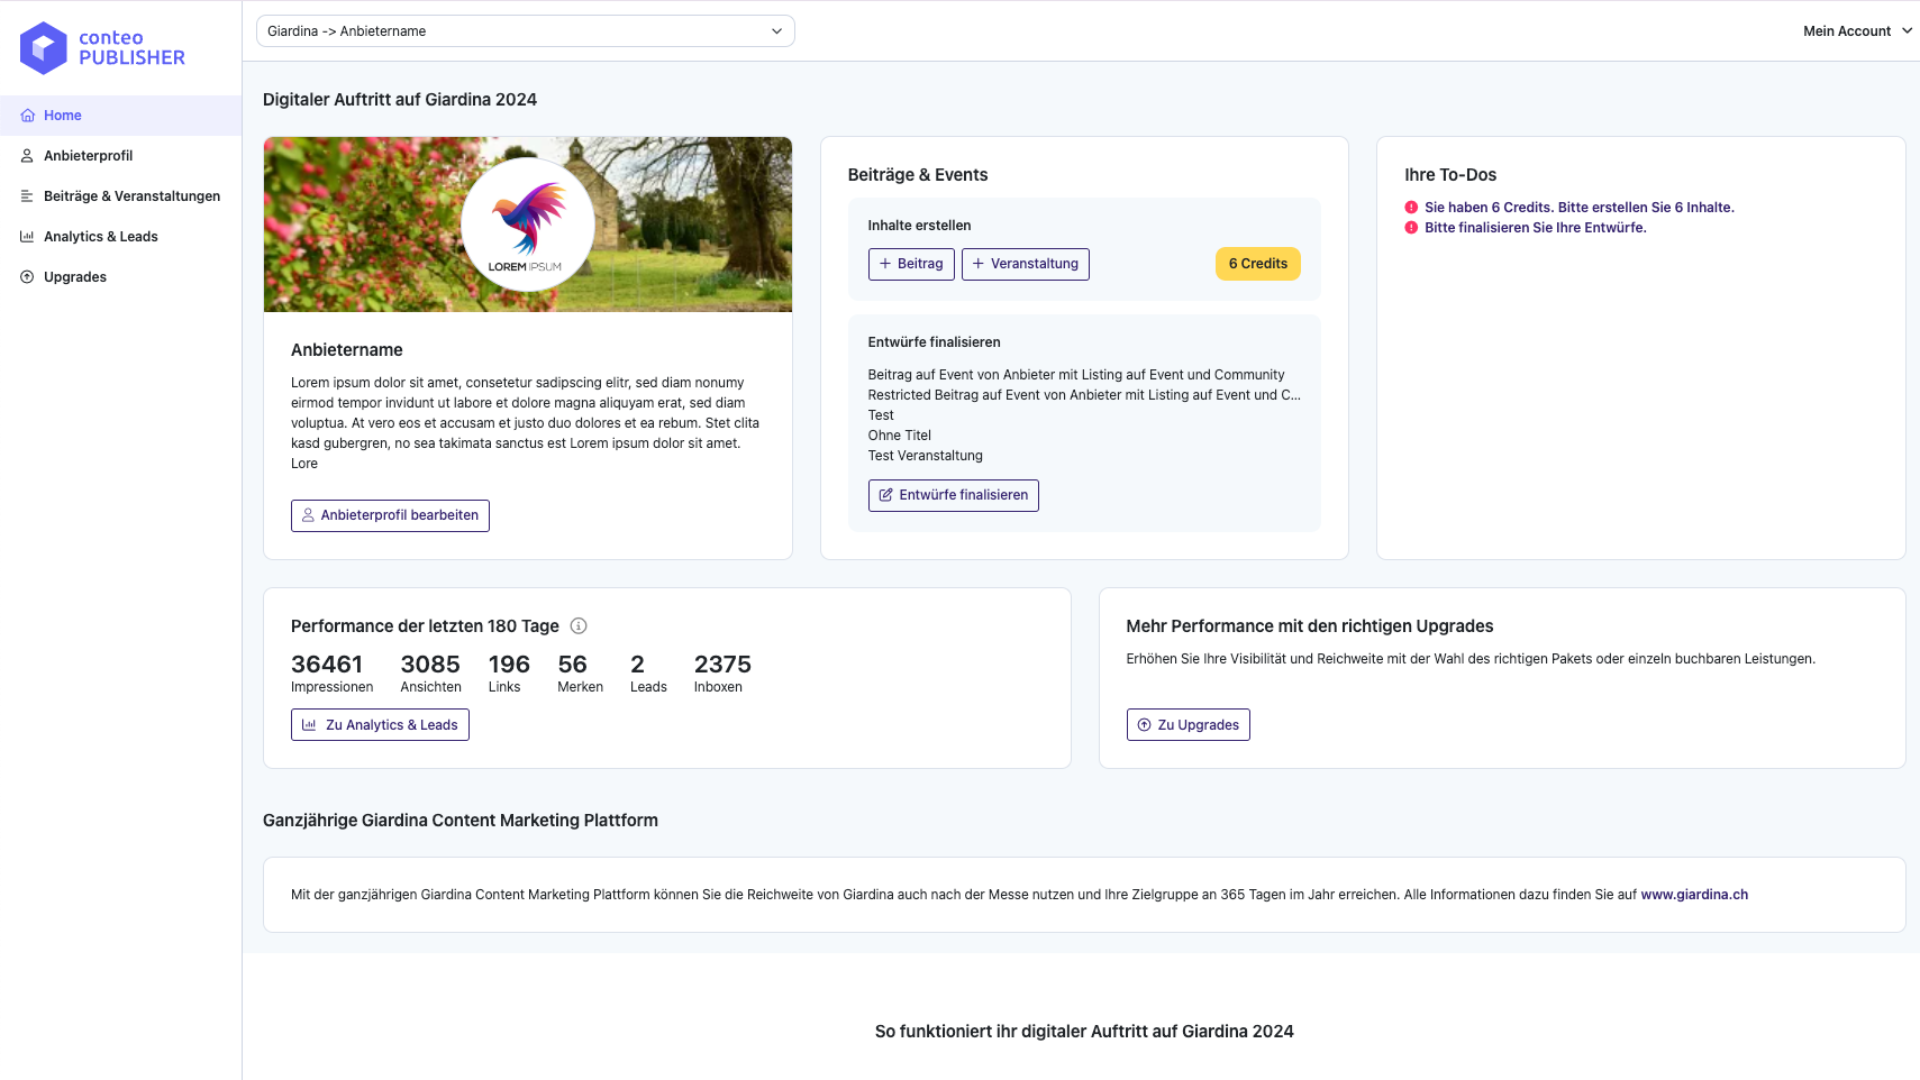Screen dimensions: 1920x1080
Task: Click to-do 'Bitte finalisieren Sie Ihre Entwürfe'
Action: pos(1535,227)
